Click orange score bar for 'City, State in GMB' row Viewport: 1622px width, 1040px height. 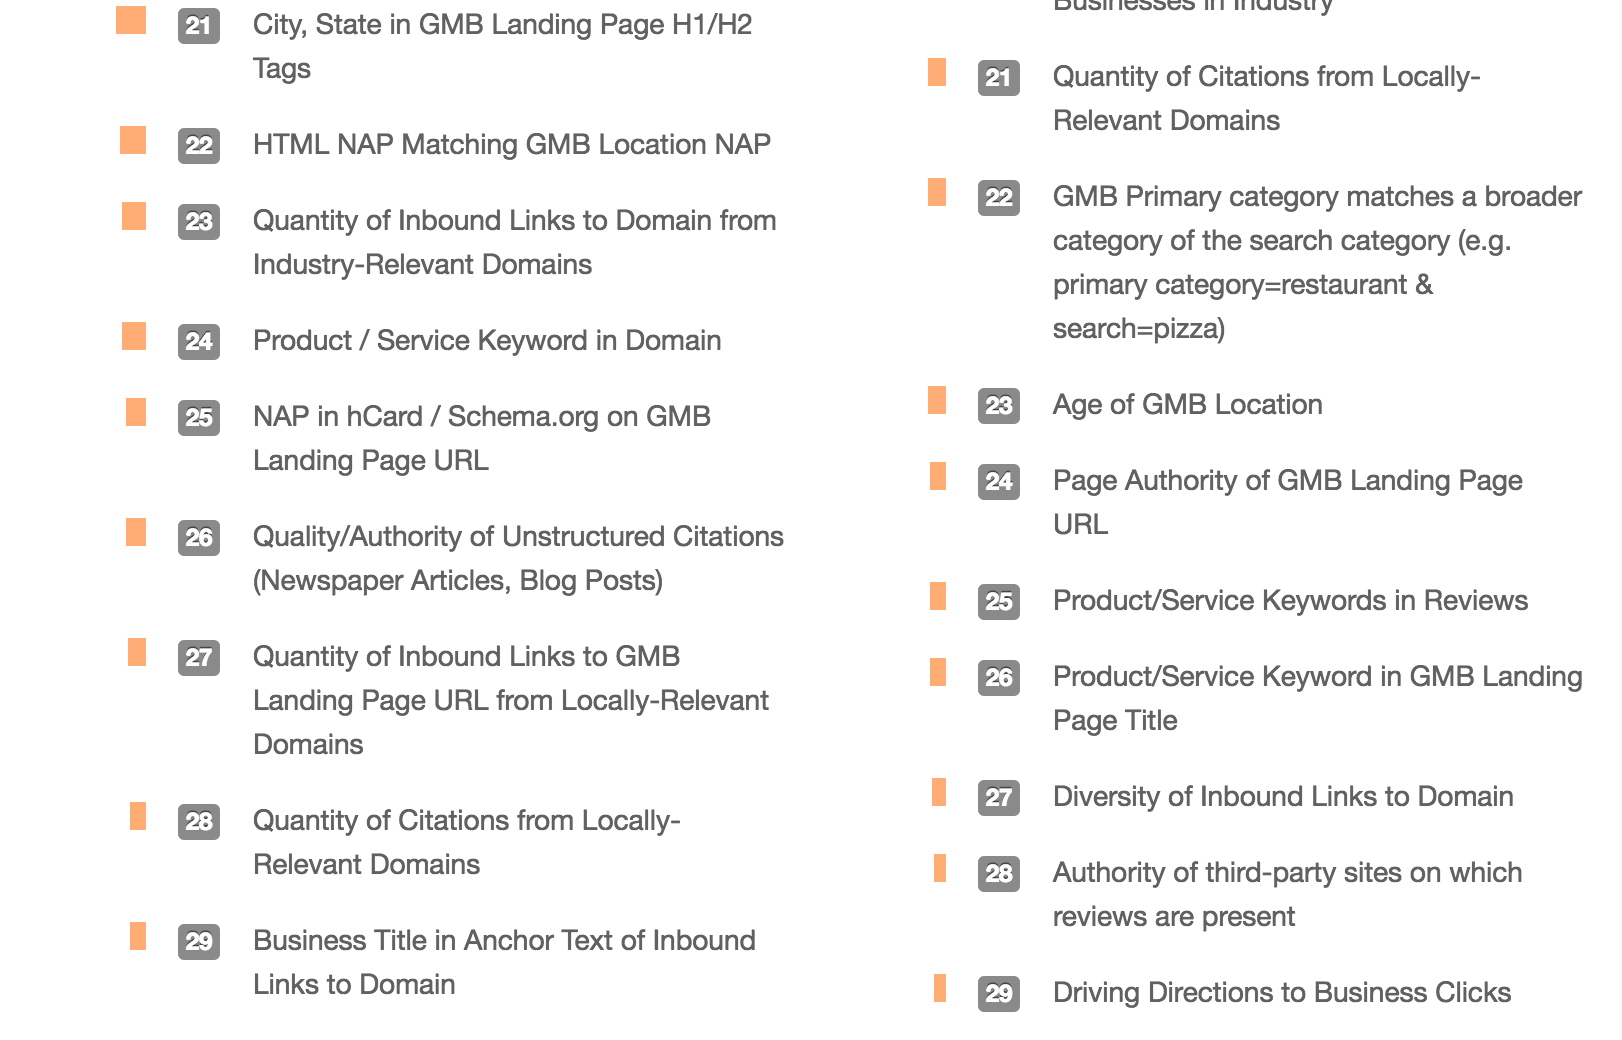tap(131, 20)
